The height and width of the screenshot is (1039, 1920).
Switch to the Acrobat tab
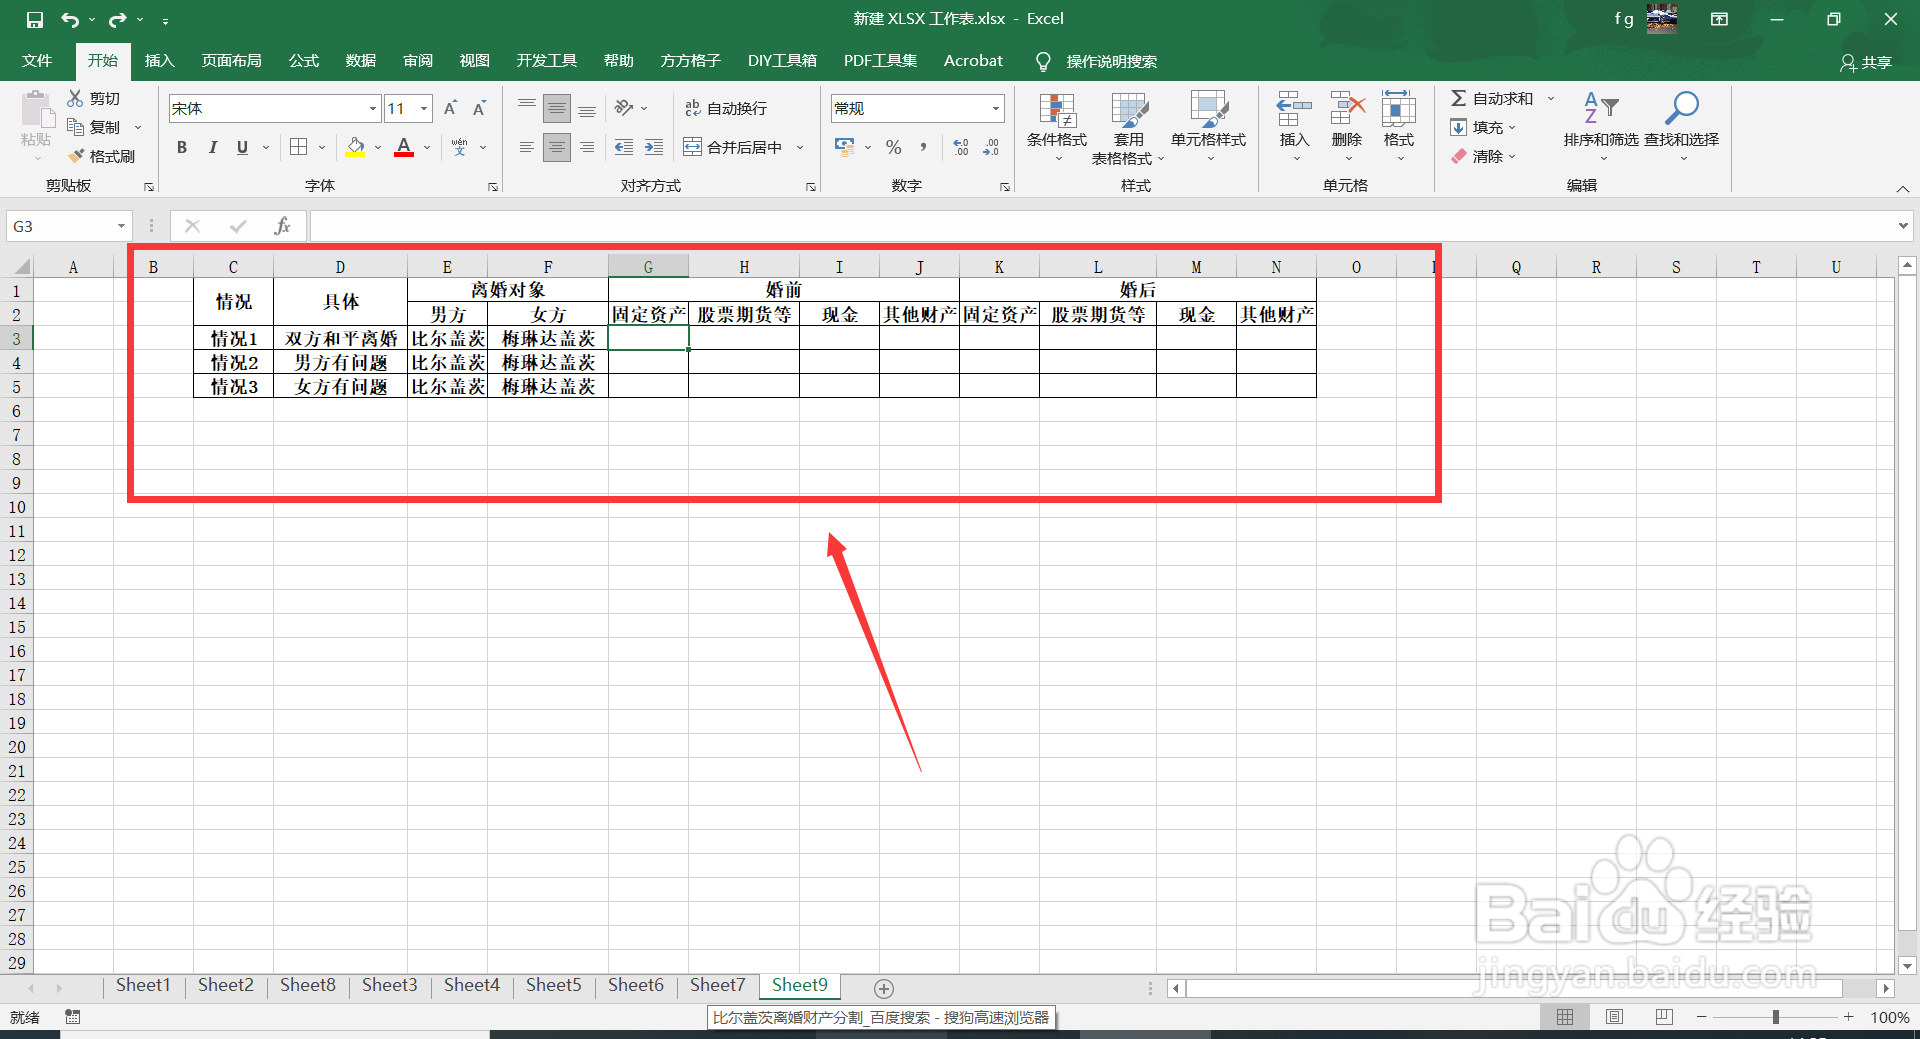point(973,61)
